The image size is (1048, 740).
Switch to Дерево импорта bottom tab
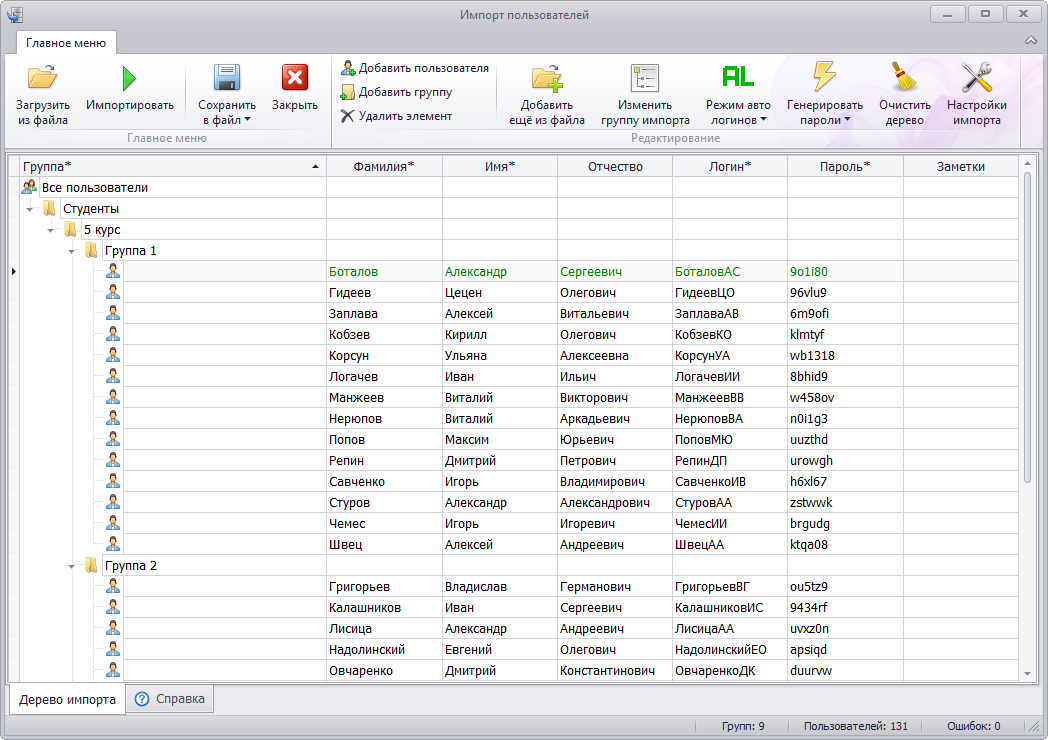[67, 700]
